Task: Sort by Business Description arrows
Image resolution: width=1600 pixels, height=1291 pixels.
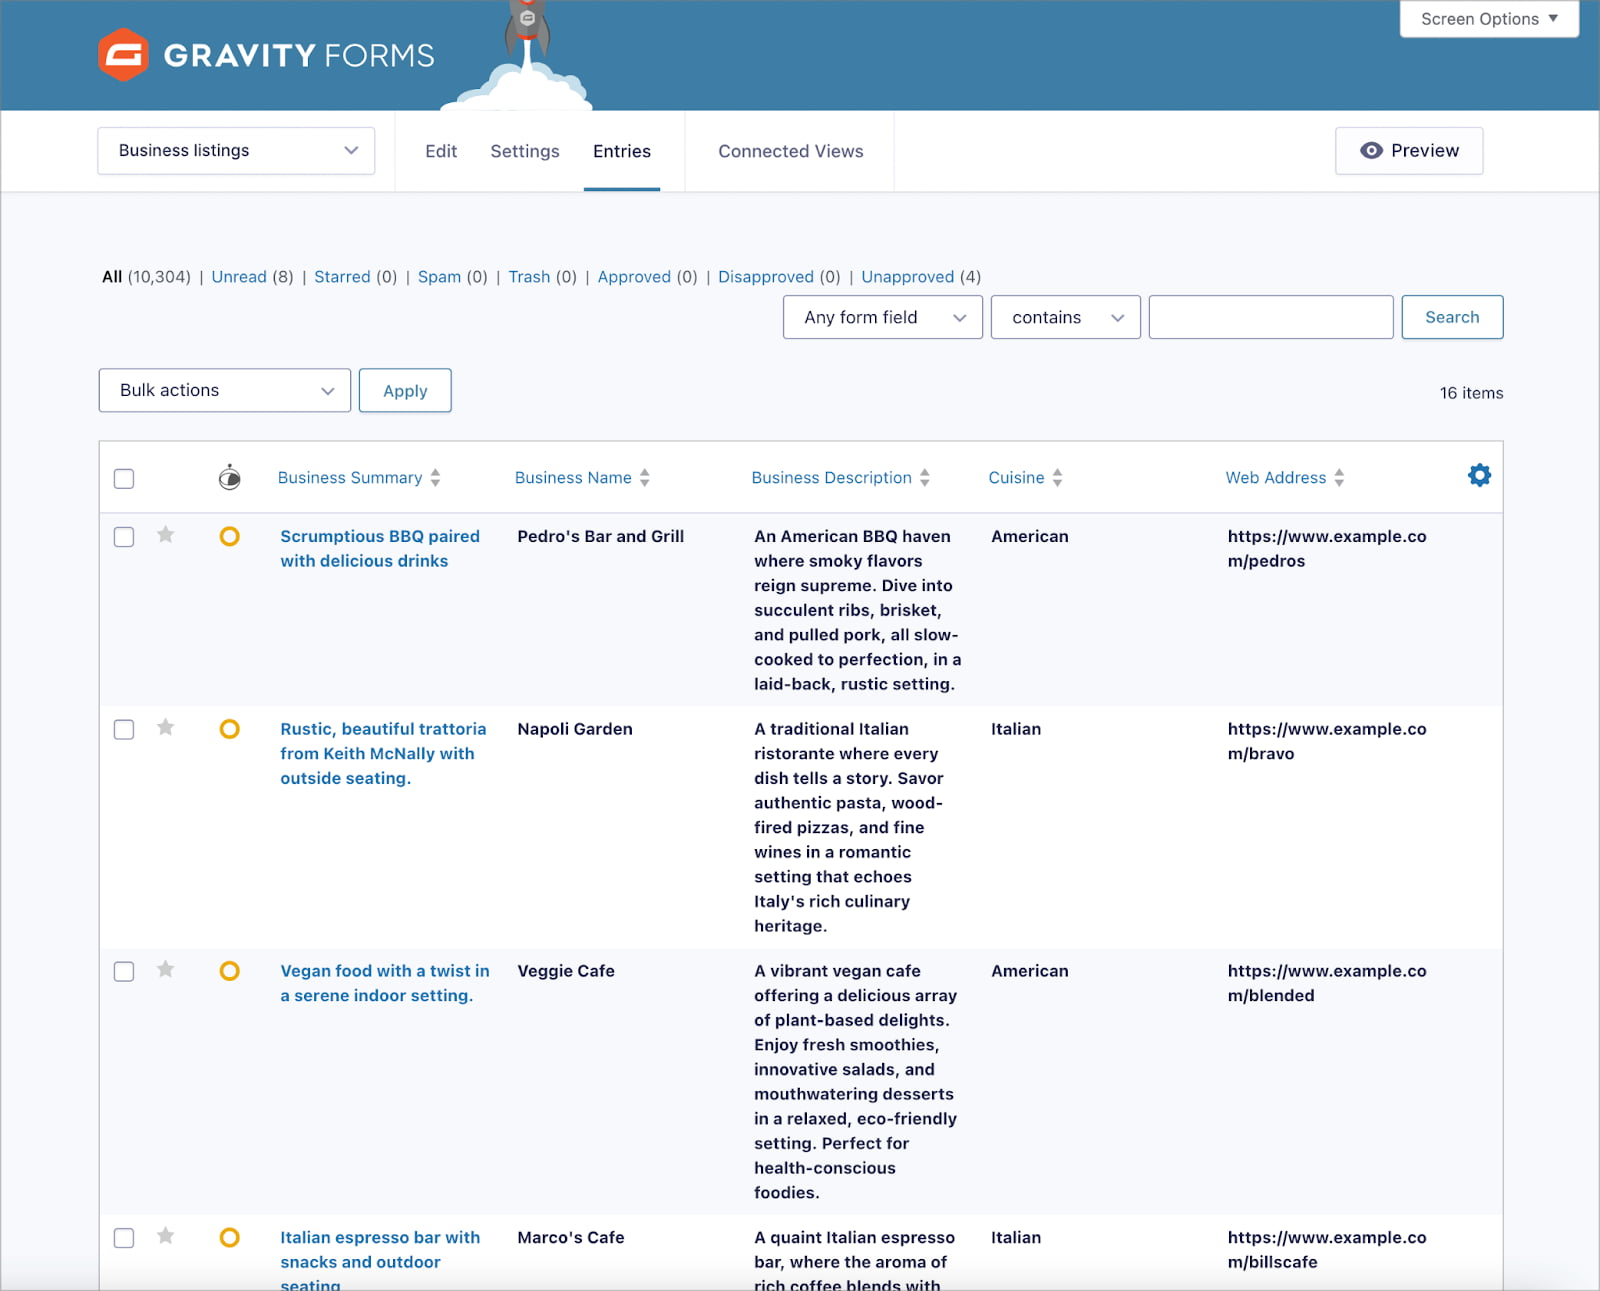Action: [925, 478]
